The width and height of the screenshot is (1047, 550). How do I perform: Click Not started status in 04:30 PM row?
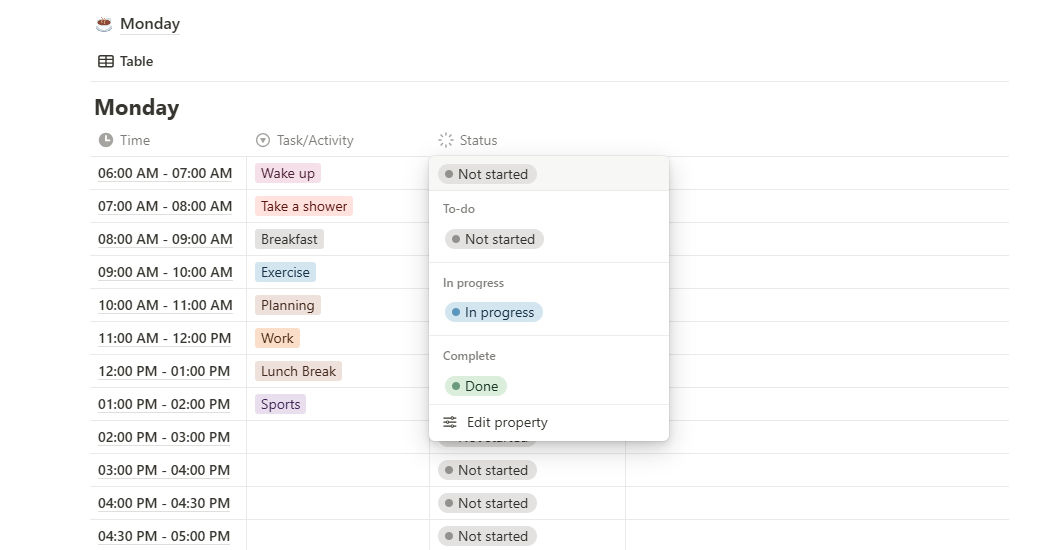click(487, 536)
